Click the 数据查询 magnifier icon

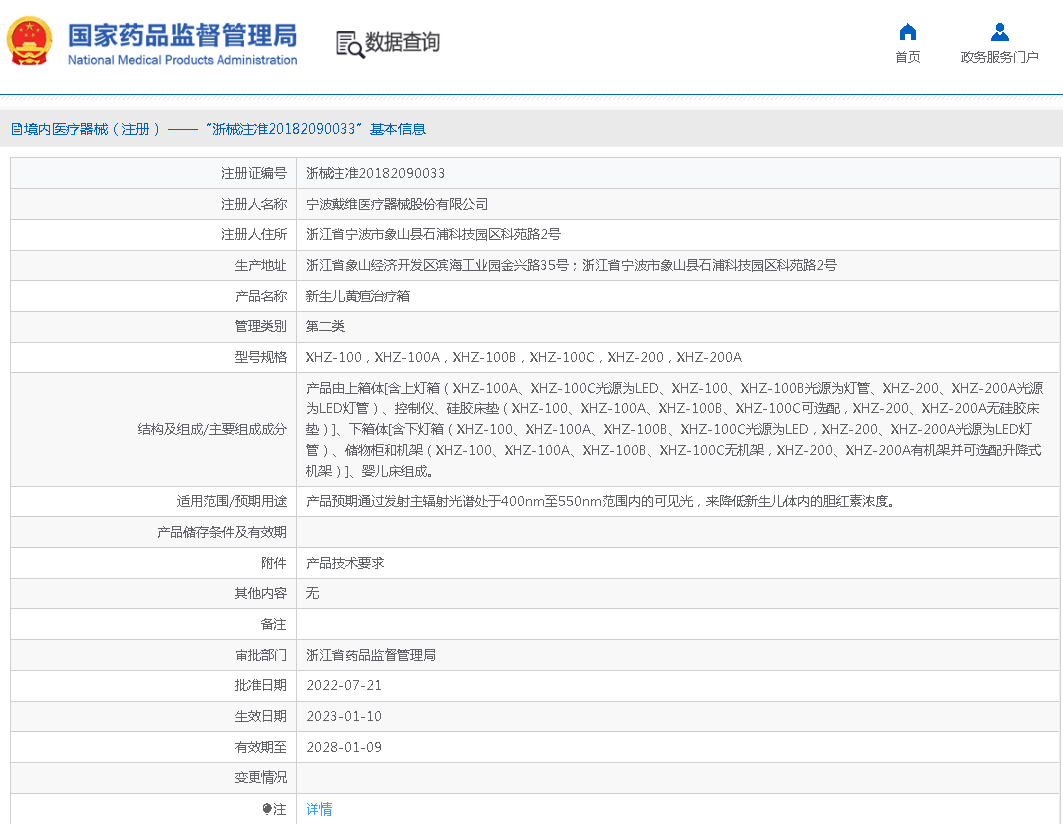(349, 44)
